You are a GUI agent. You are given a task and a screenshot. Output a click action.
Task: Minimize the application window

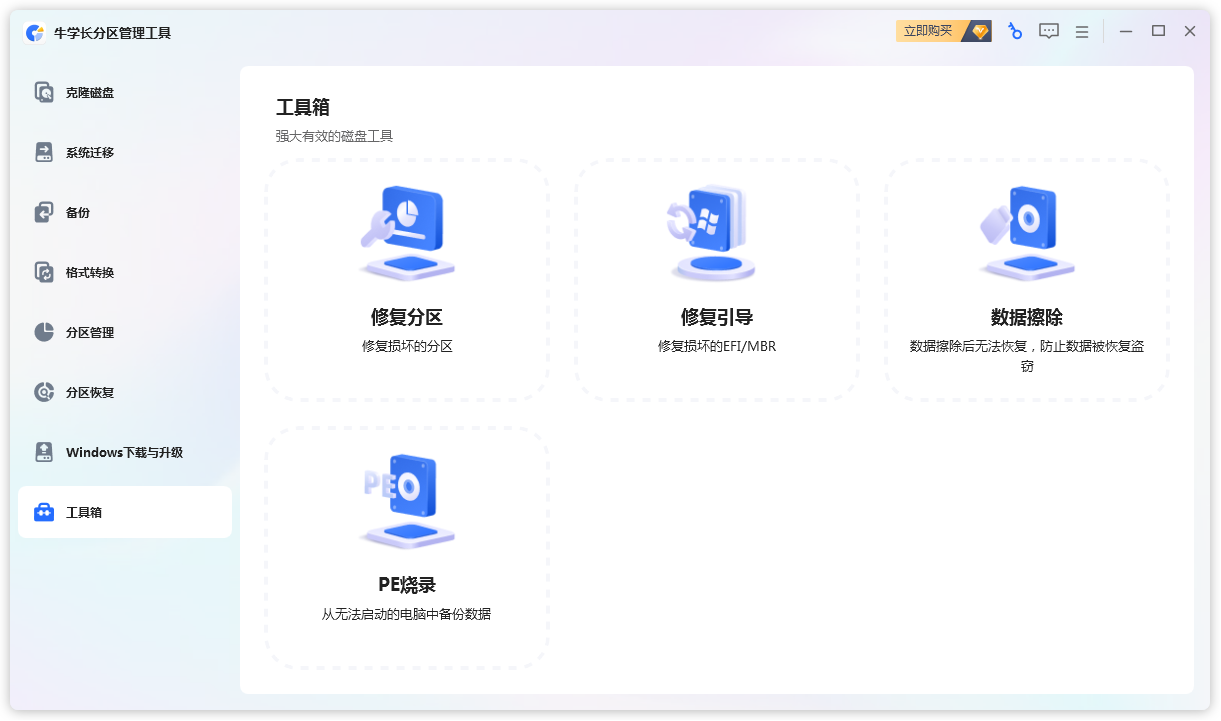click(1126, 32)
